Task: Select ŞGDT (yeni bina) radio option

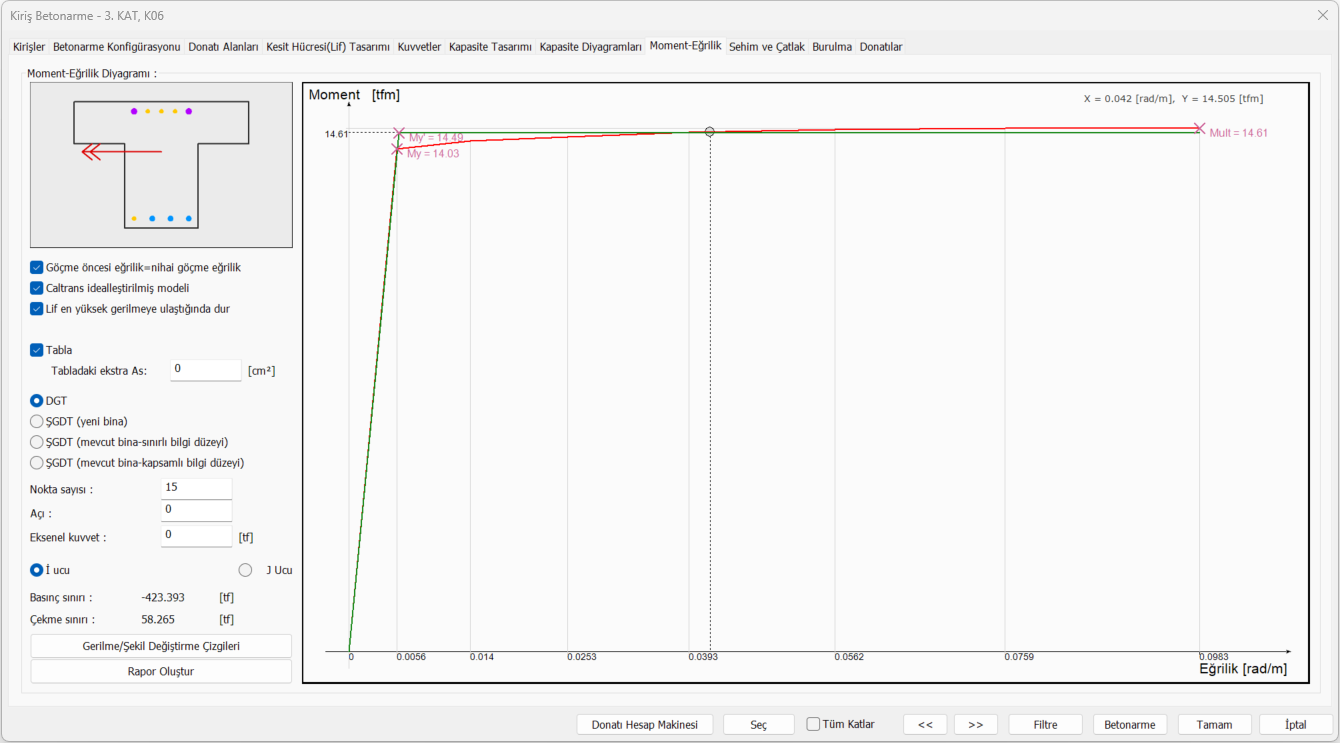Action: tap(37, 421)
